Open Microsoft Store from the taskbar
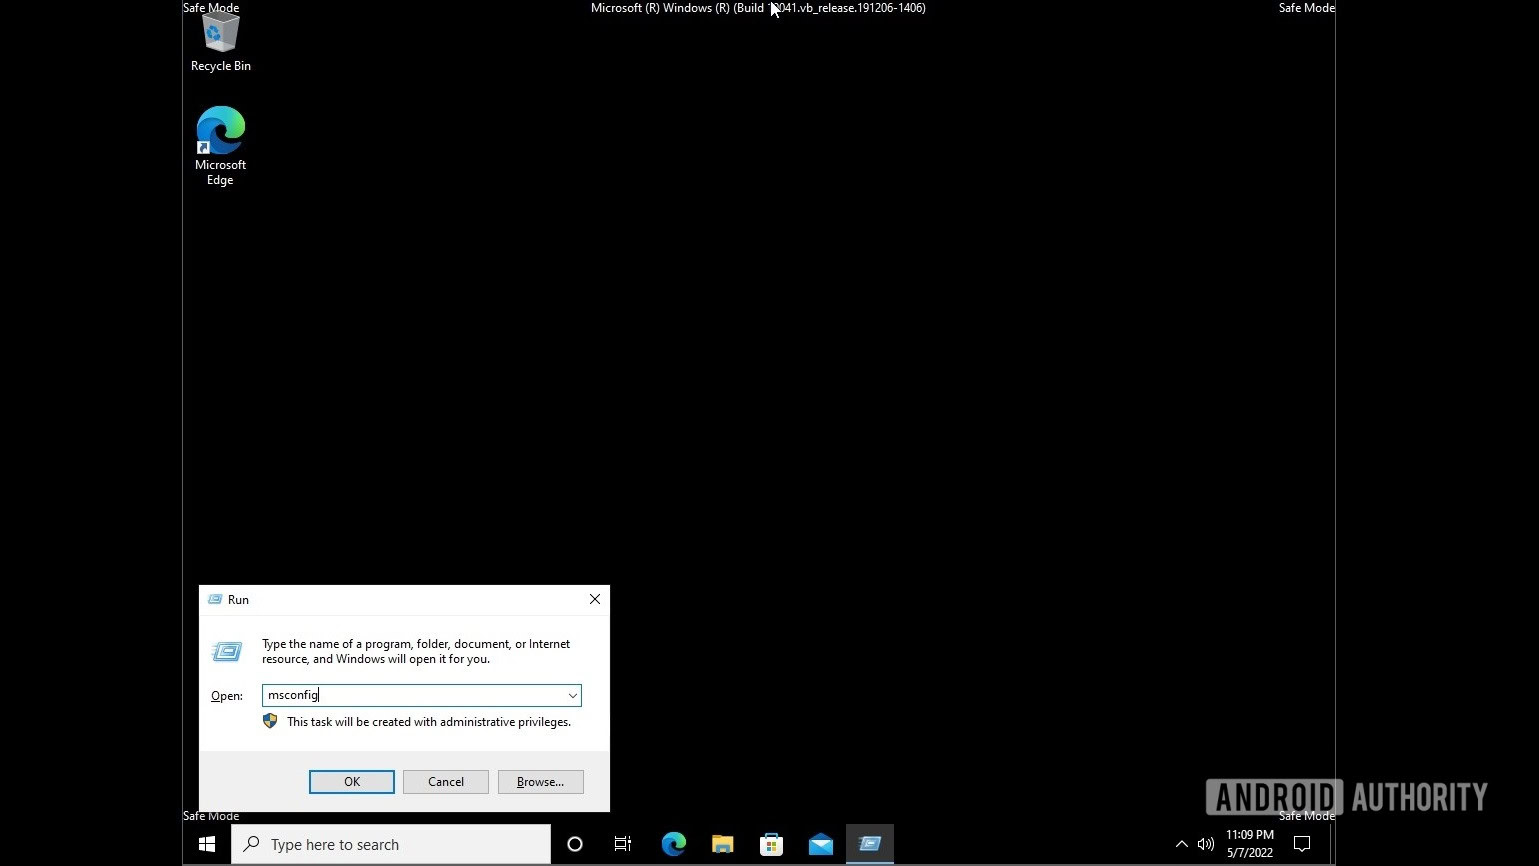 point(771,845)
